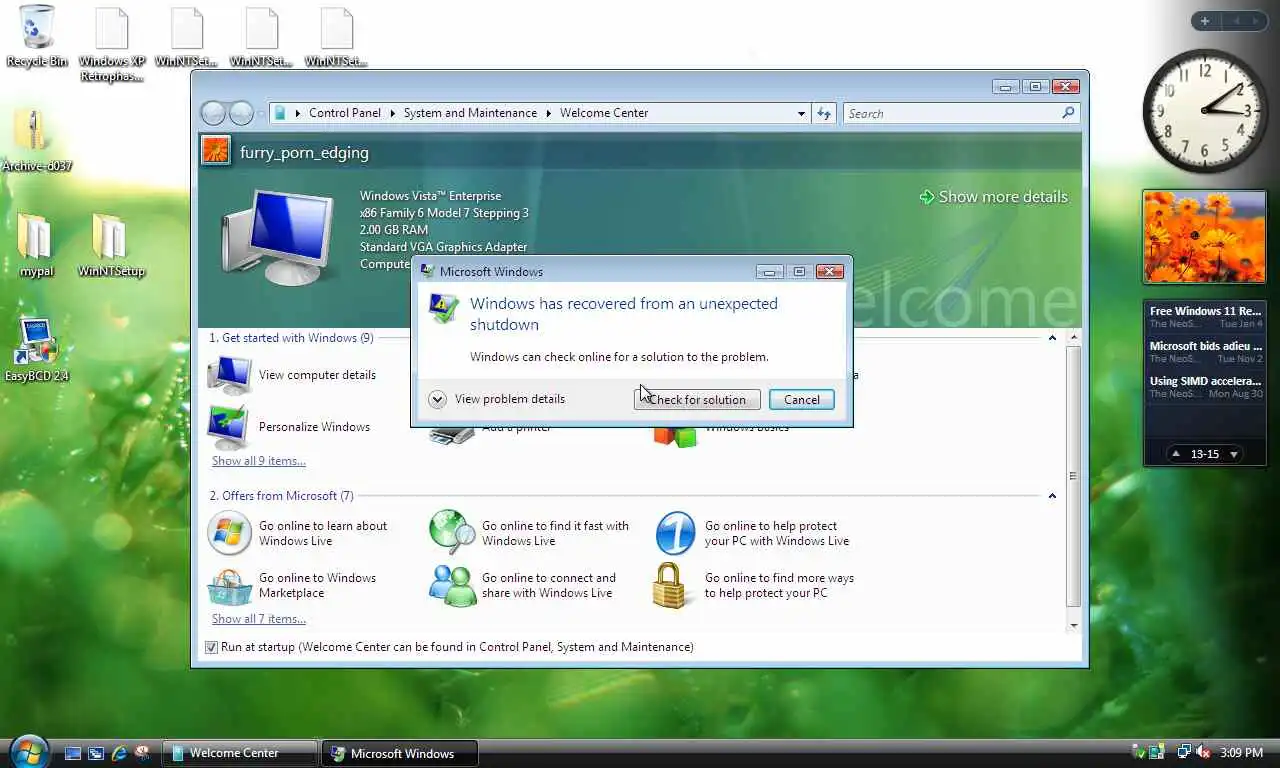Collapse Get started with Windows section
1280x768 pixels.
tap(1052, 338)
